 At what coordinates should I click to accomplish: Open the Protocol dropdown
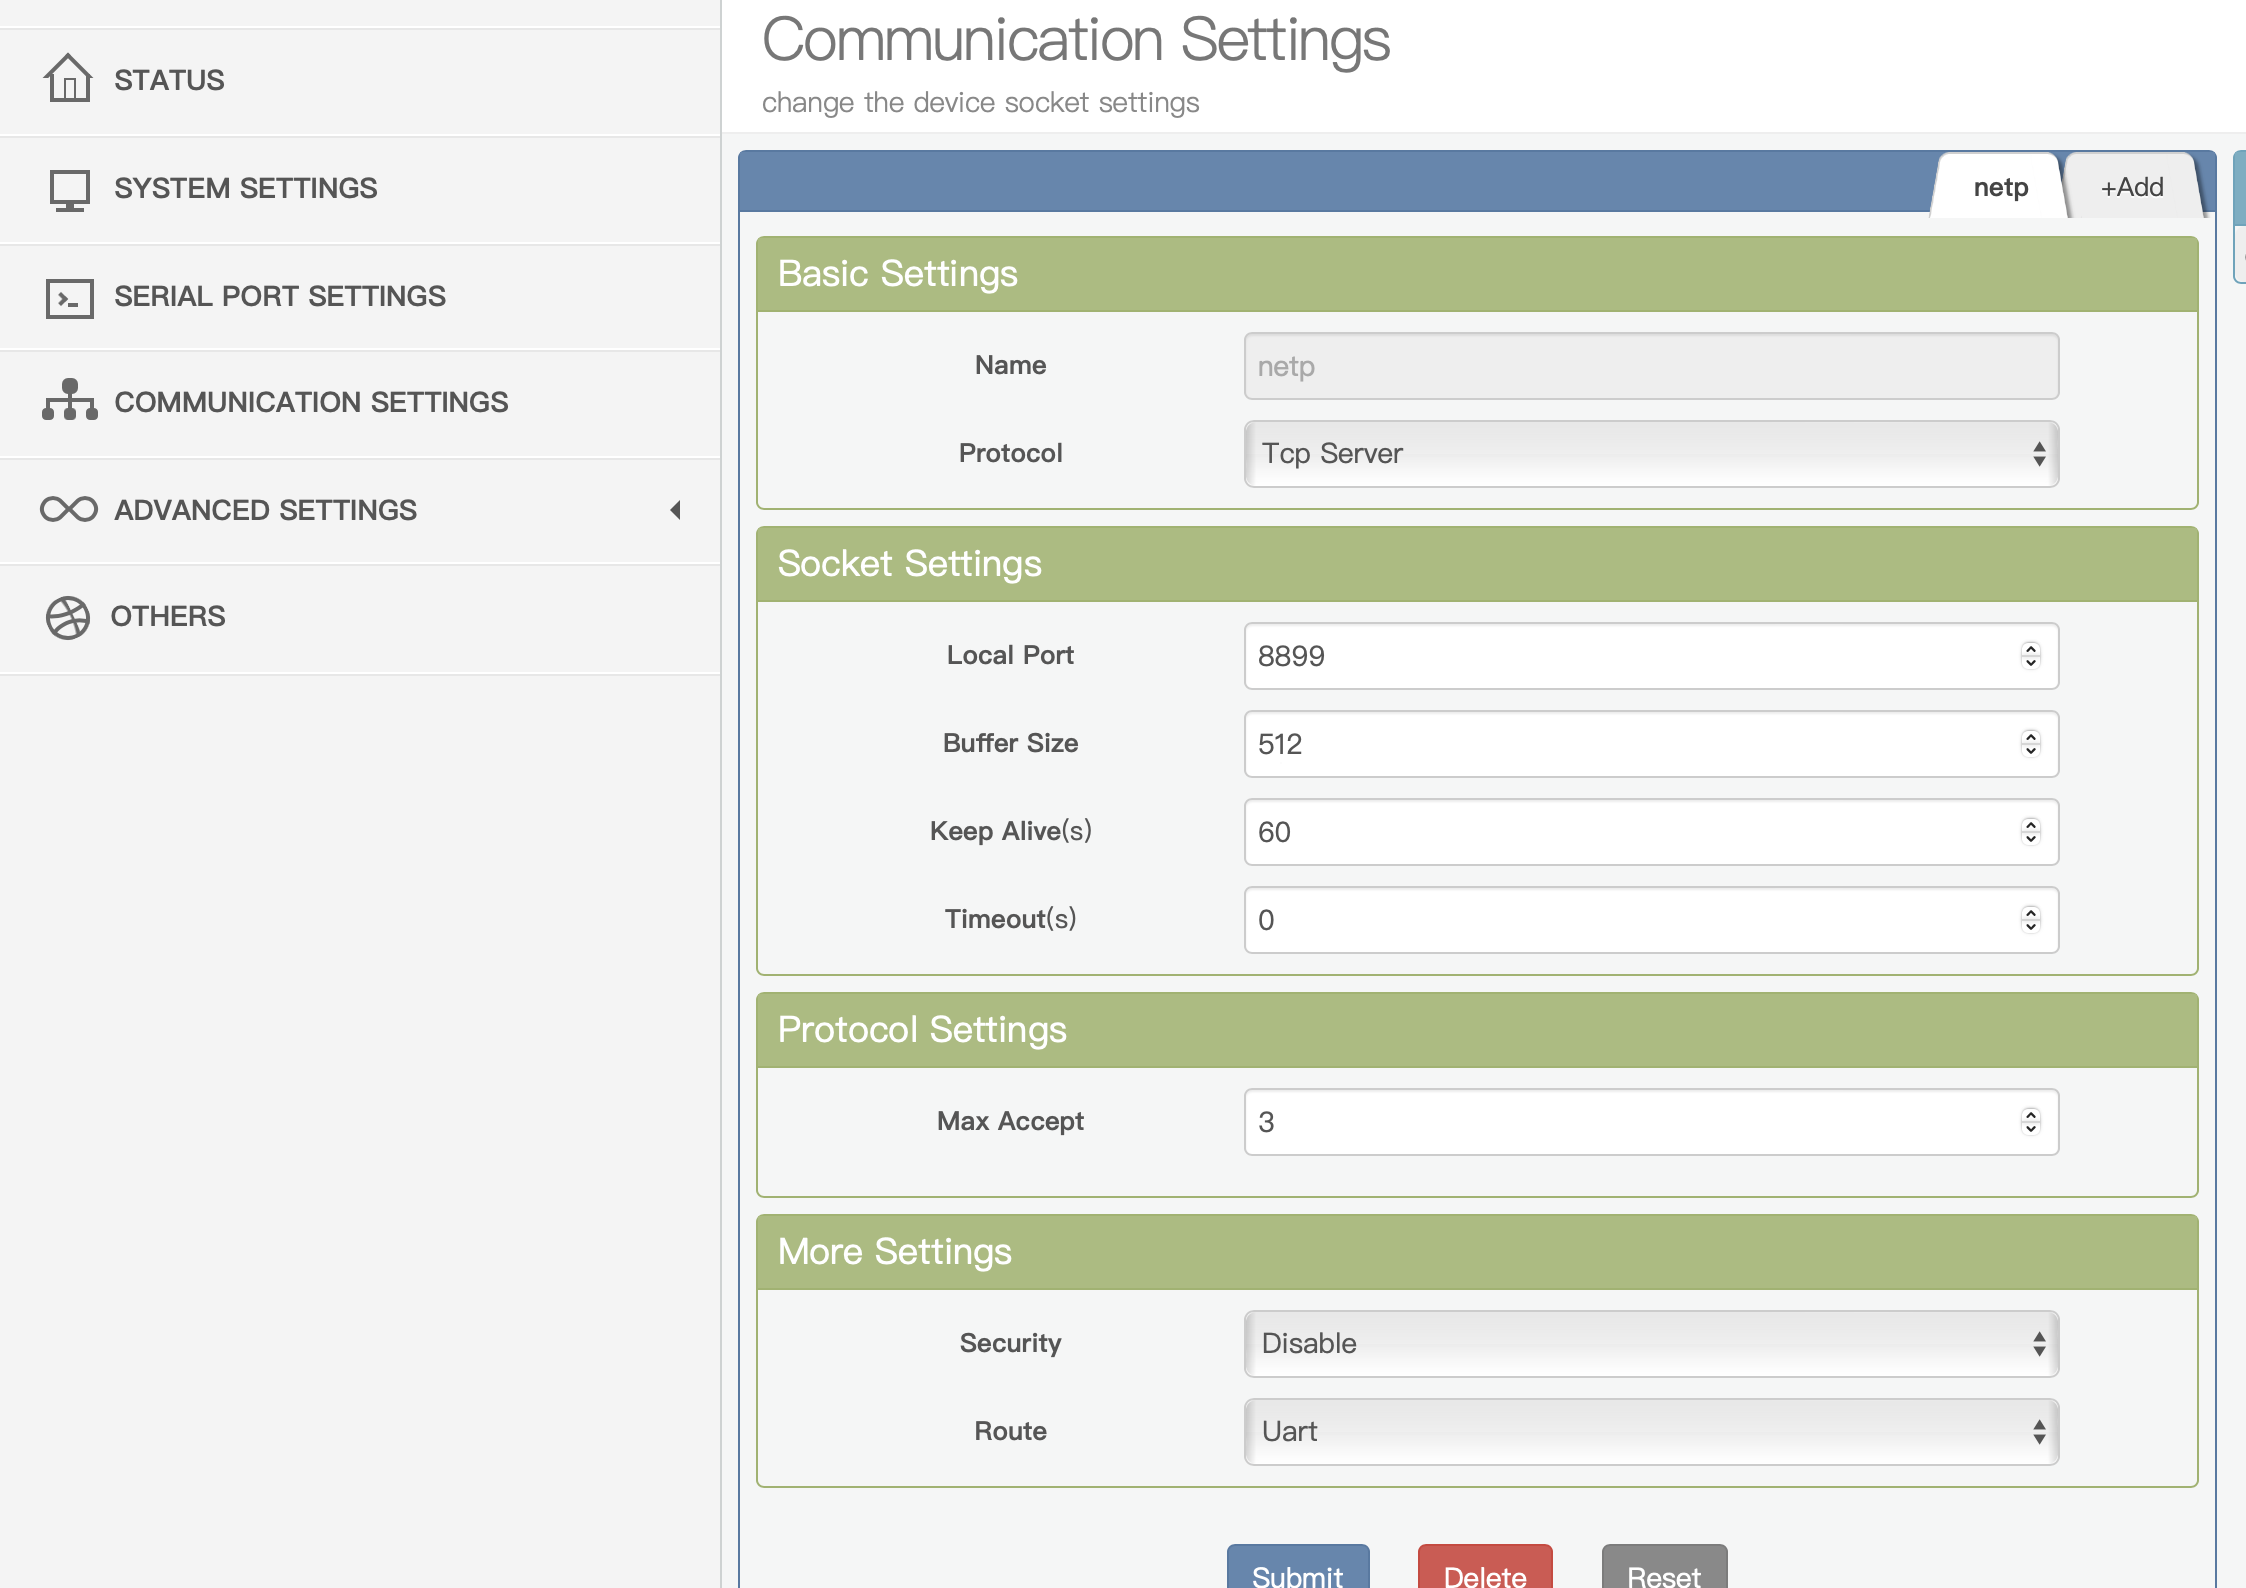tap(1650, 454)
